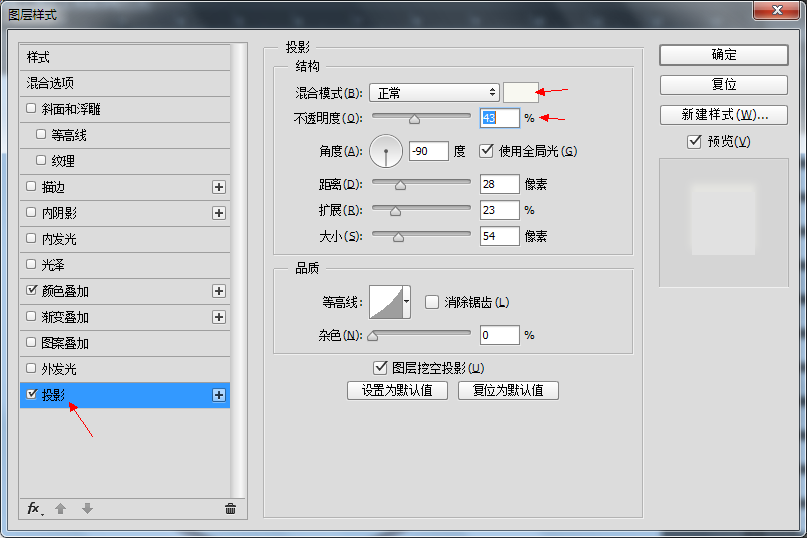Click the styles list vertical scrollbar
The width and height of the screenshot is (807, 538).
pyautogui.click(x=237, y=270)
